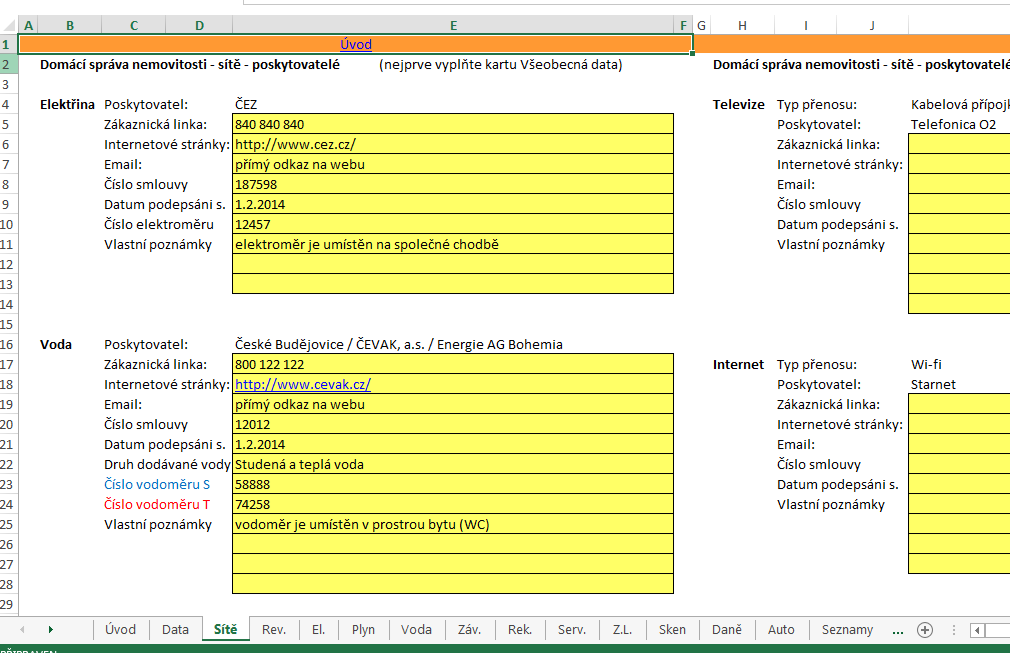Select Internet Zákaznická linka empty yellow cell

tap(960, 404)
